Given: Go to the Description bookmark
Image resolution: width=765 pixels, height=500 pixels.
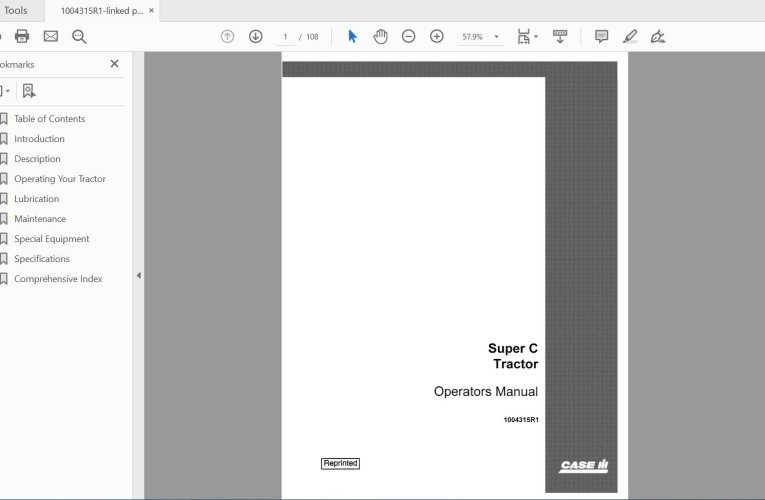Looking at the screenshot, I should pyautogui.click(x=37, y=159).
